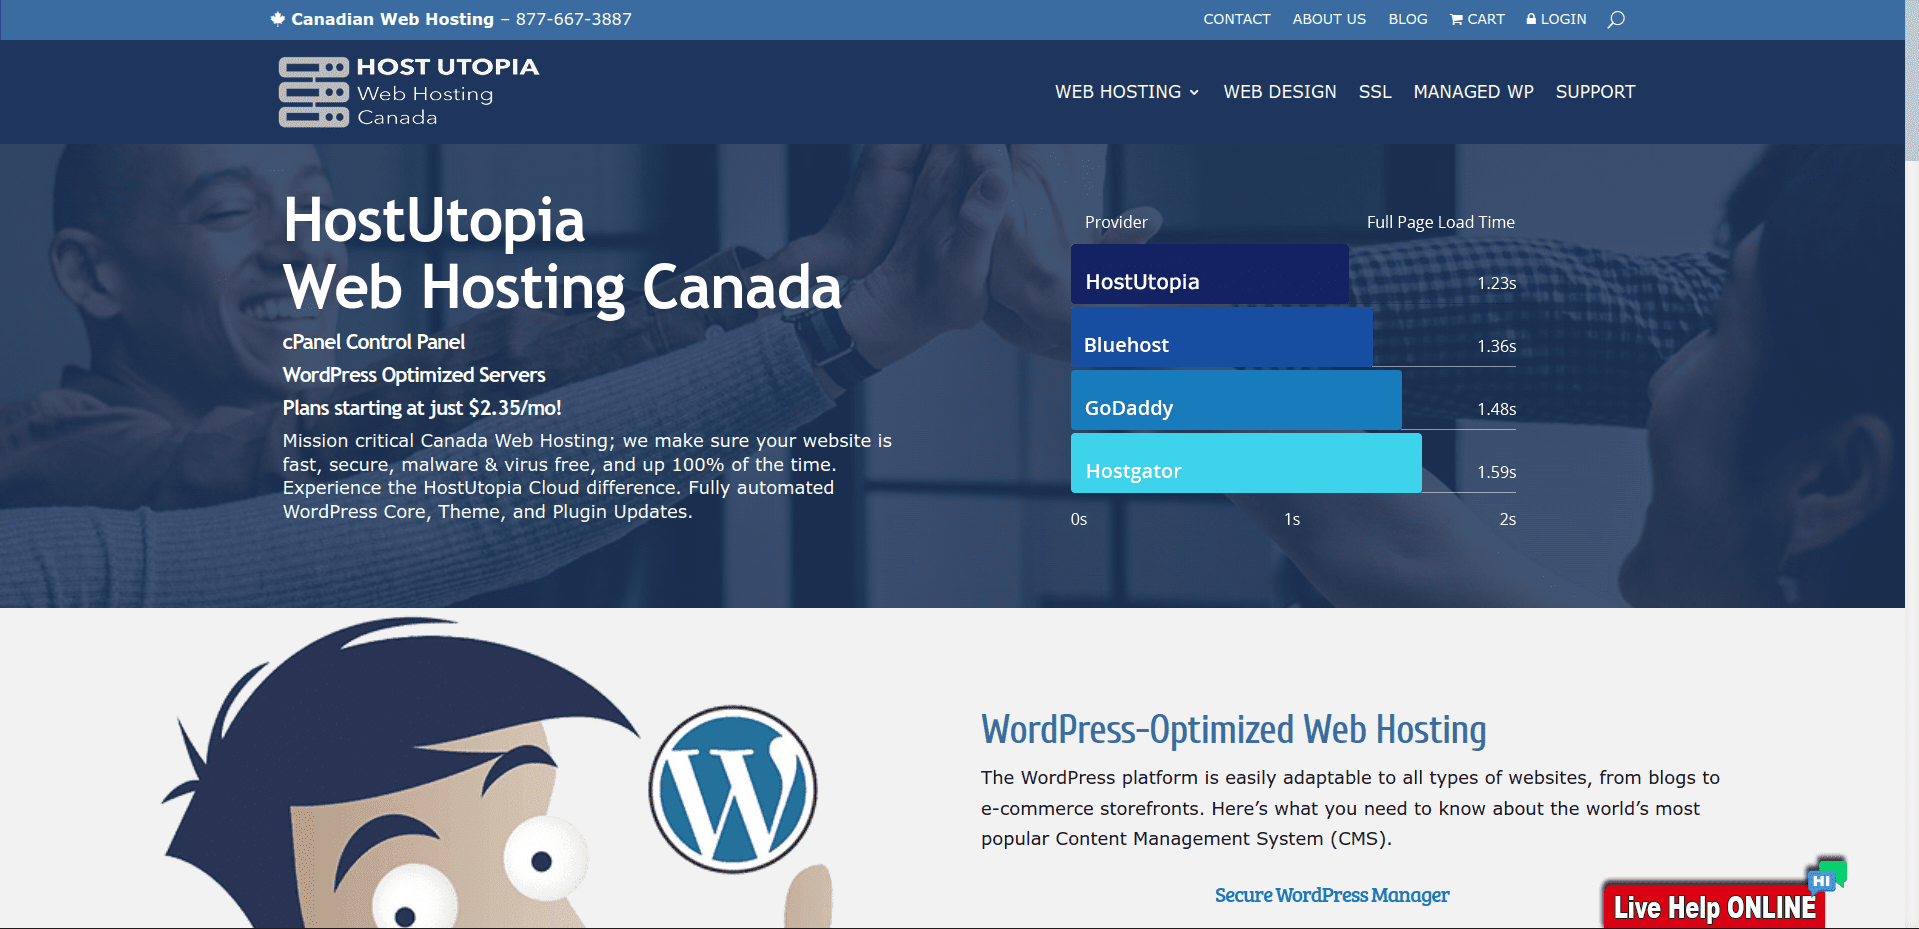Click the 0s axis label
Viewport: 1919px width, 929px height.
pos(1078,519)
